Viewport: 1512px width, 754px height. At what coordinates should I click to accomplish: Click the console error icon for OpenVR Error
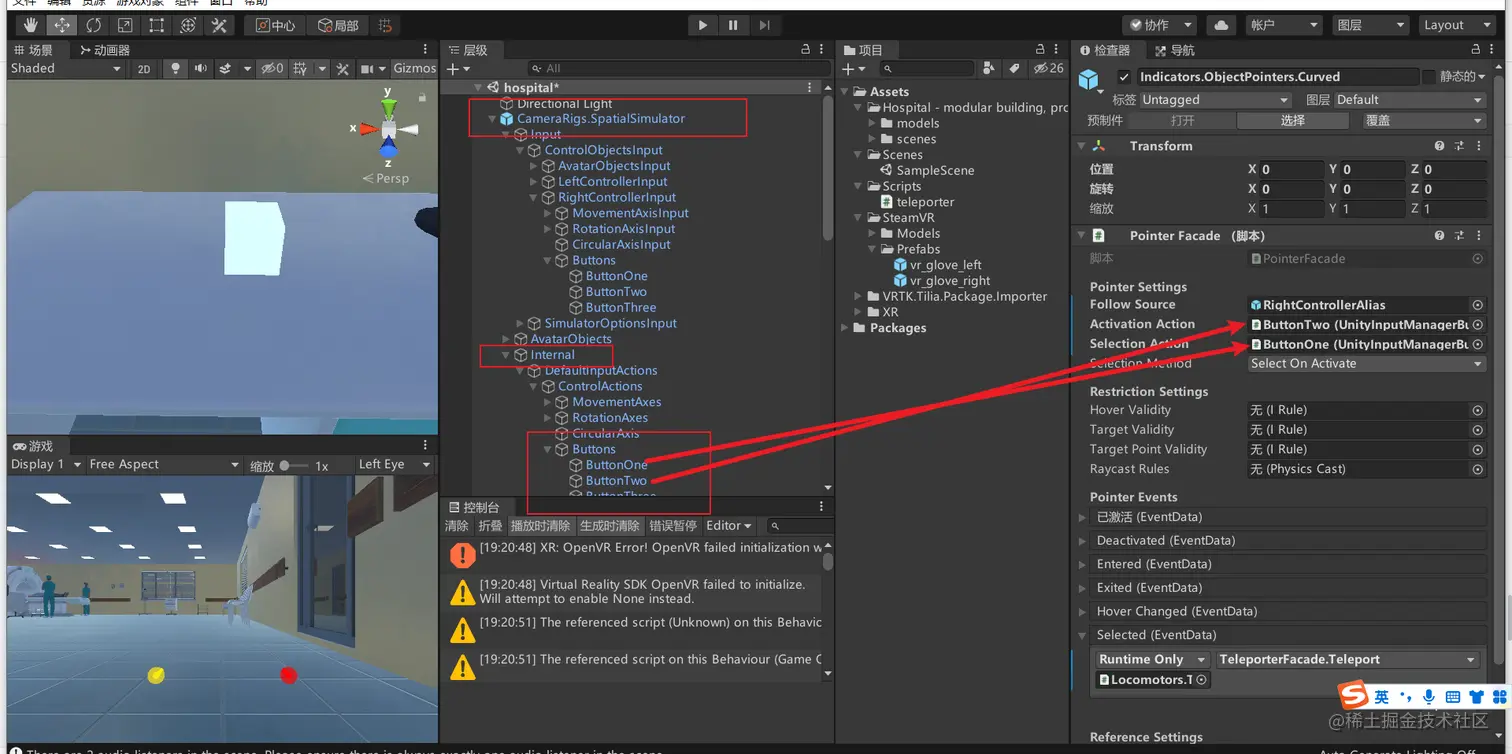pos(462,555)
